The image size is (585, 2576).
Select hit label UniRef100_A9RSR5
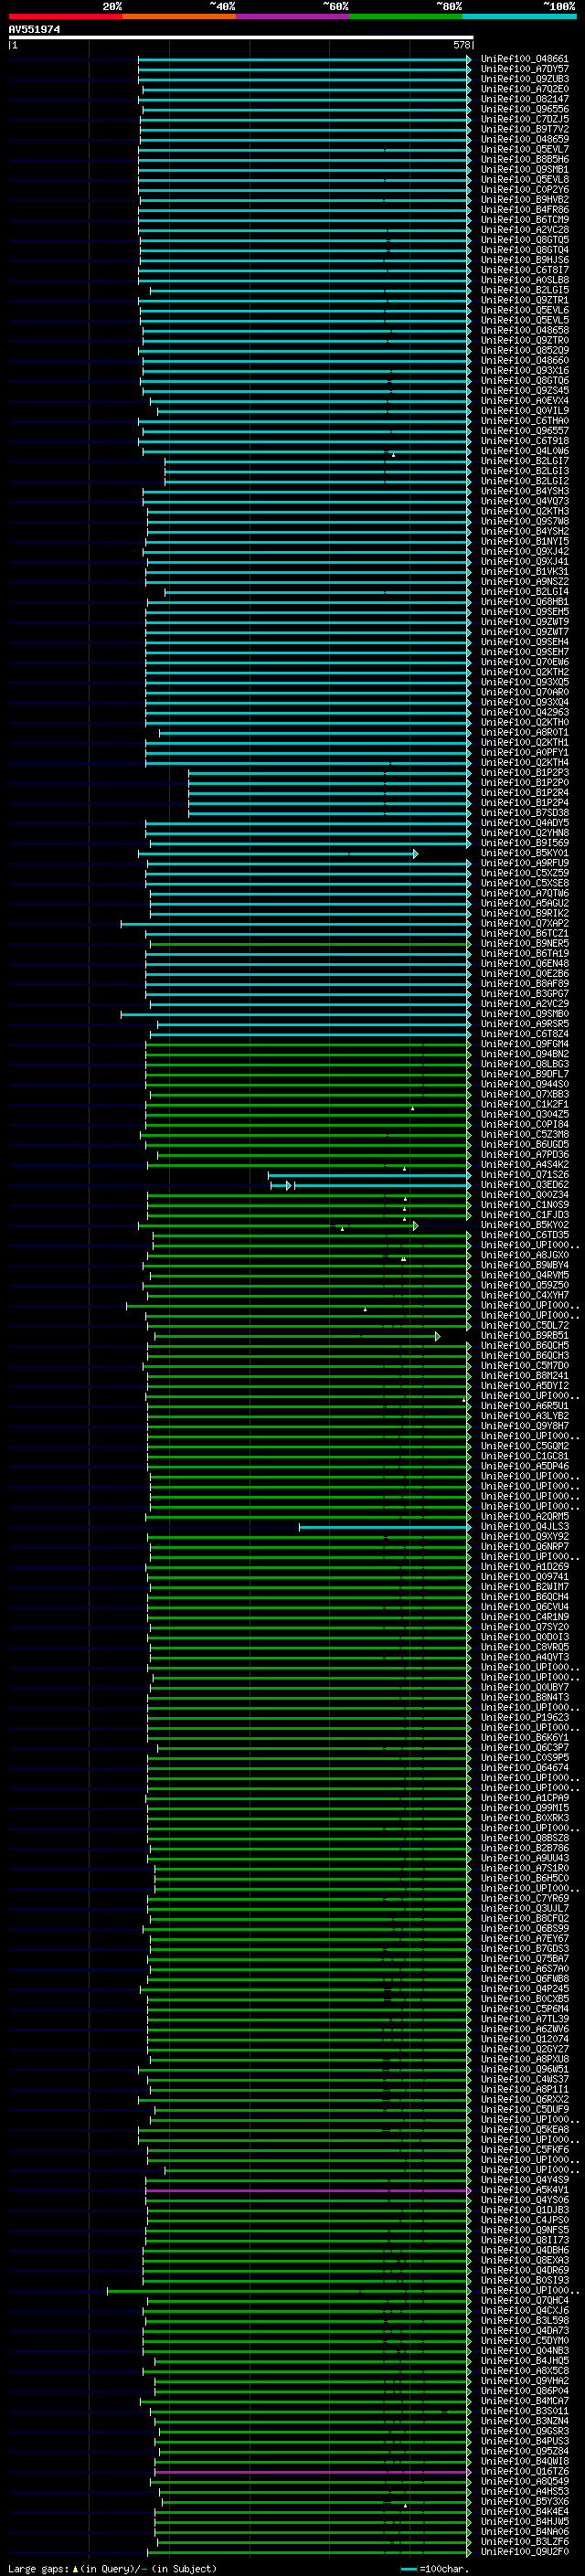click(x=524, y=1024)
